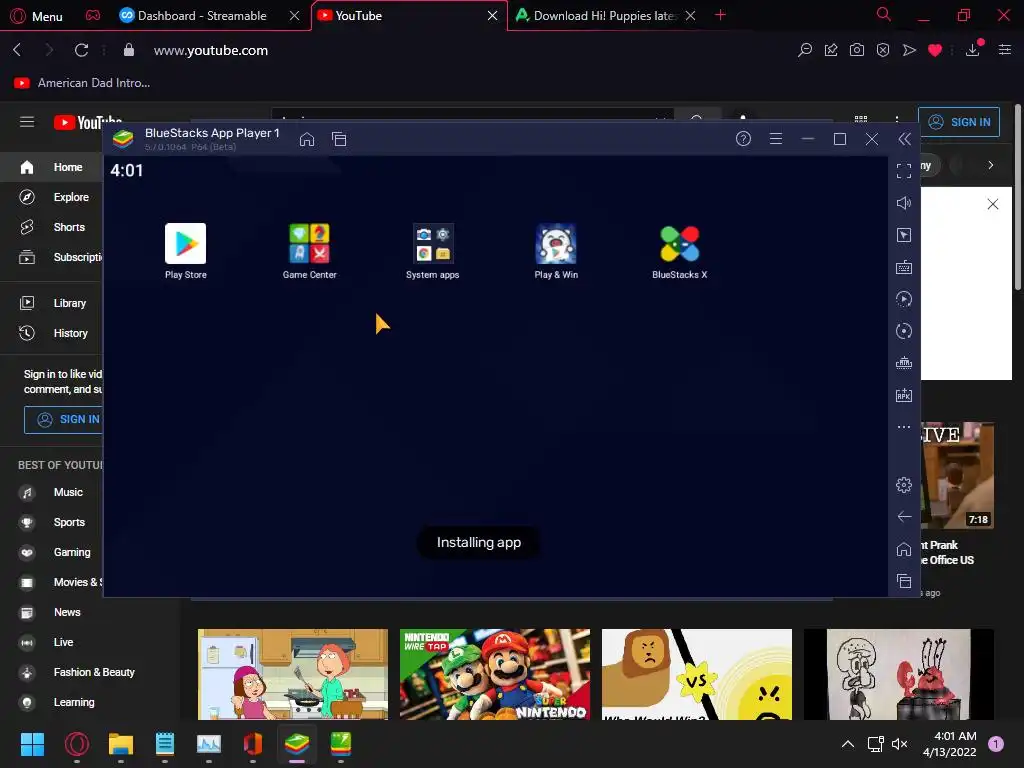Click the sidebar SIGN IN button
Screen dimensions: 1024x768
click(x=64, y=419)
